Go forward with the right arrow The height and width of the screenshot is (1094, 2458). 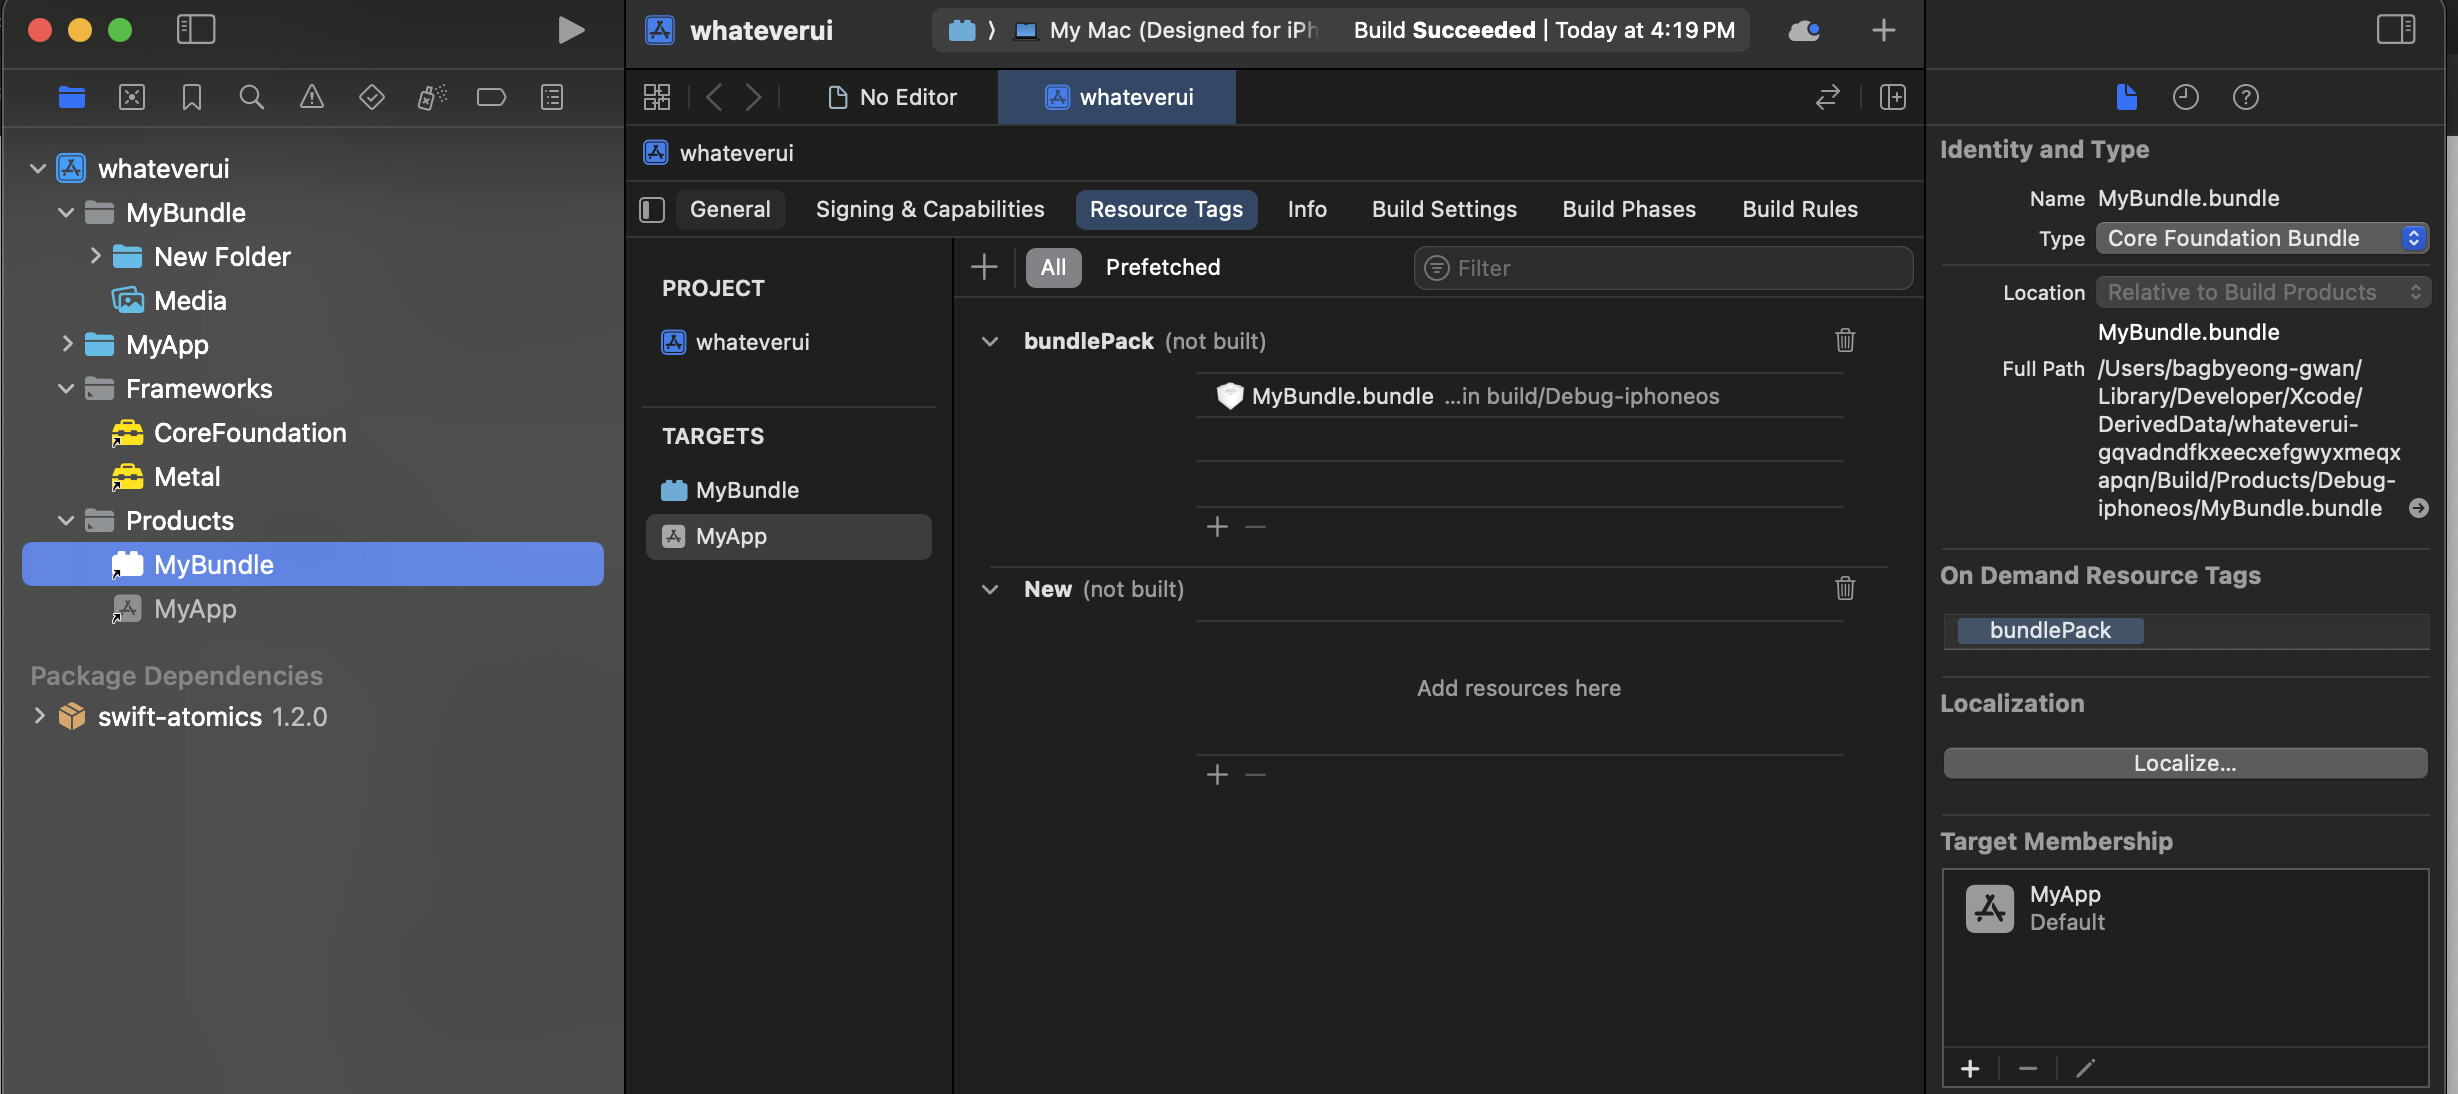pyautogui.click(x=754, y=97)
